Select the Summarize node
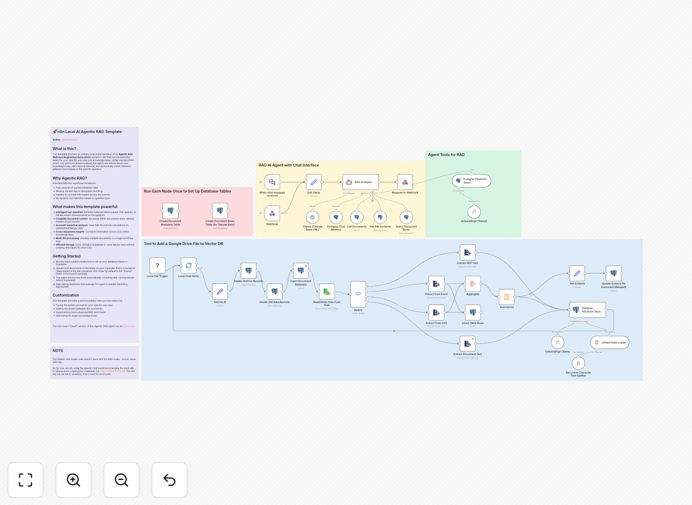692x505 pixels. click(x=507, y=297)
